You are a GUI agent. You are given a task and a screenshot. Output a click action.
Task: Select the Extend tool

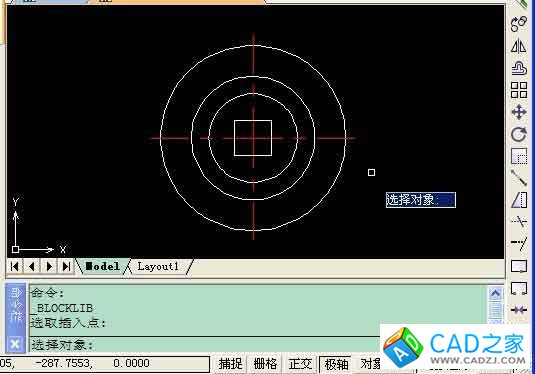[x=519, y=243]
